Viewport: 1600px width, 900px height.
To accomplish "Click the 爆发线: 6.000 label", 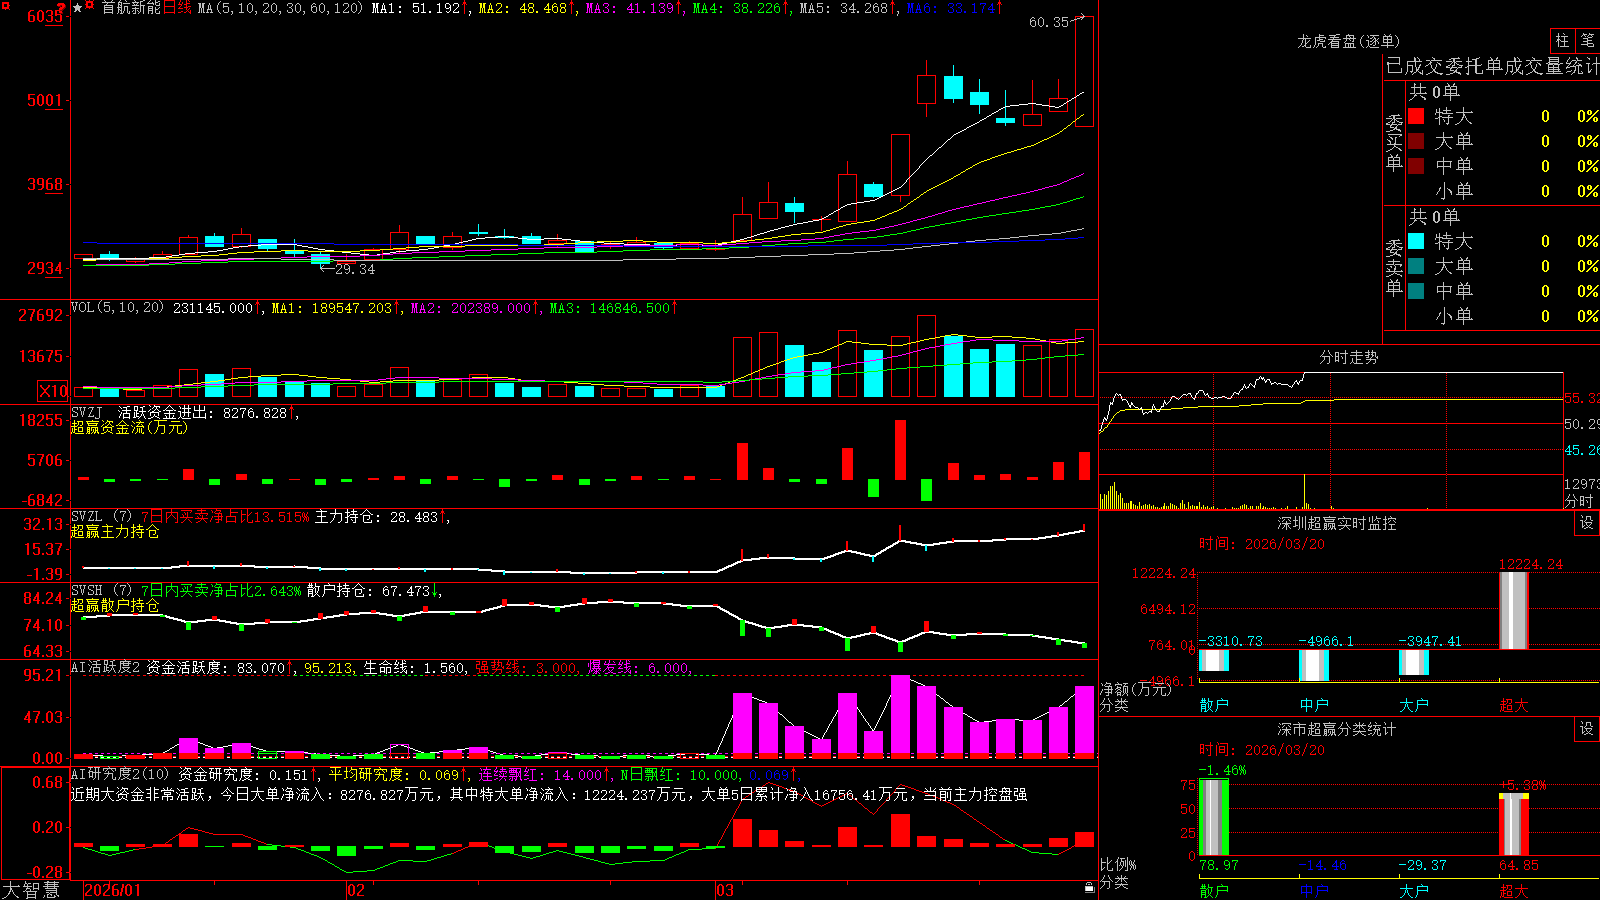I will pyautogui.click(x=638, y=668).
